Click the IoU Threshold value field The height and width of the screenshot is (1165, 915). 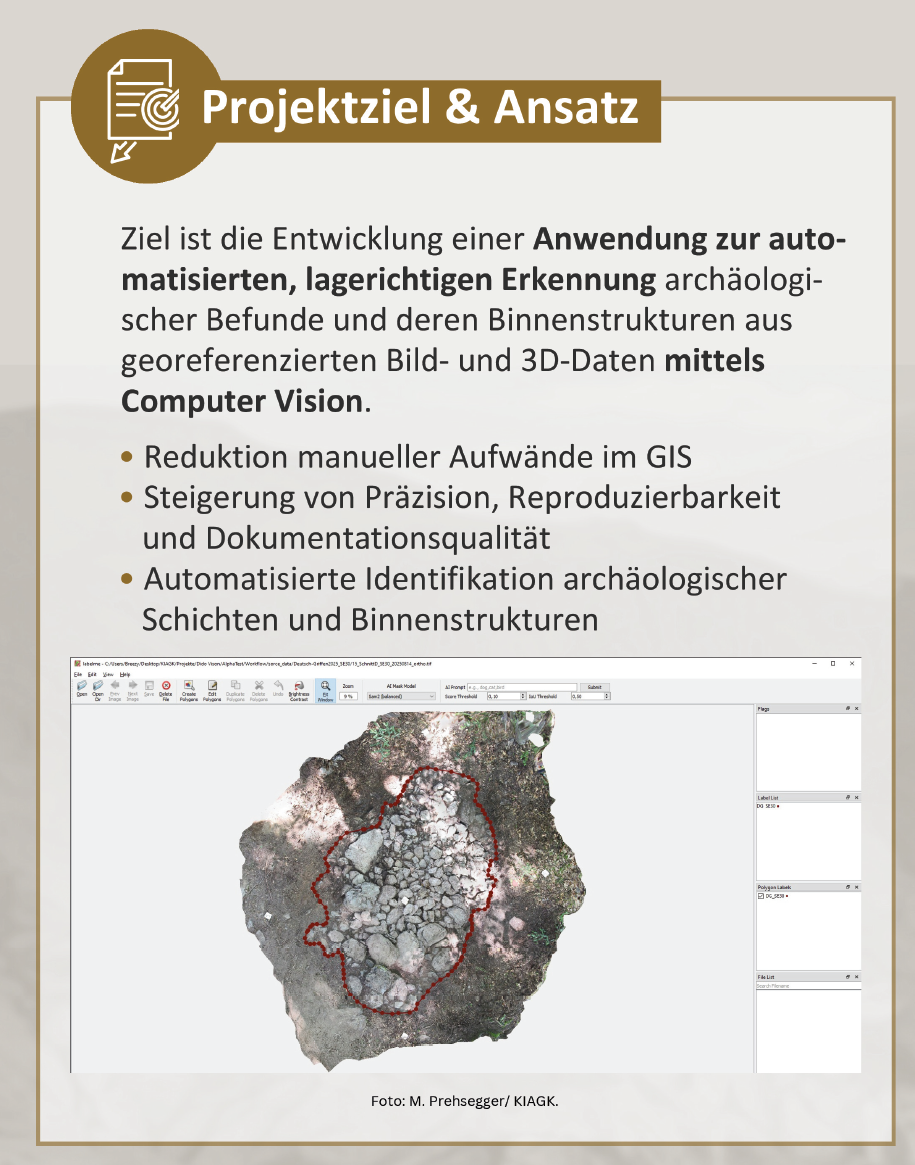coord(587,696)
